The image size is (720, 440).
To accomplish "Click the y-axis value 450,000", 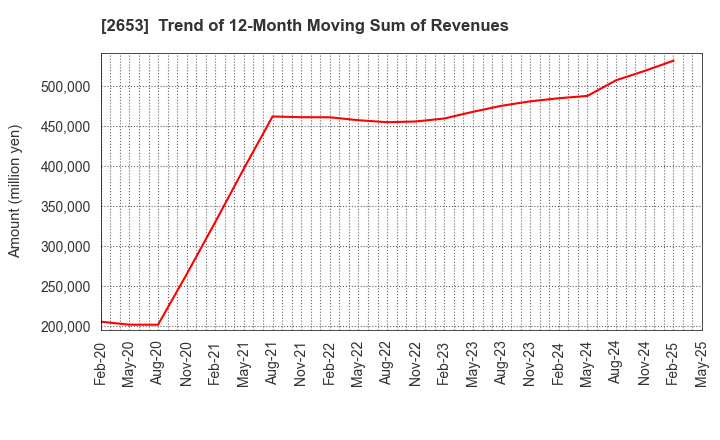I will 65,127.
